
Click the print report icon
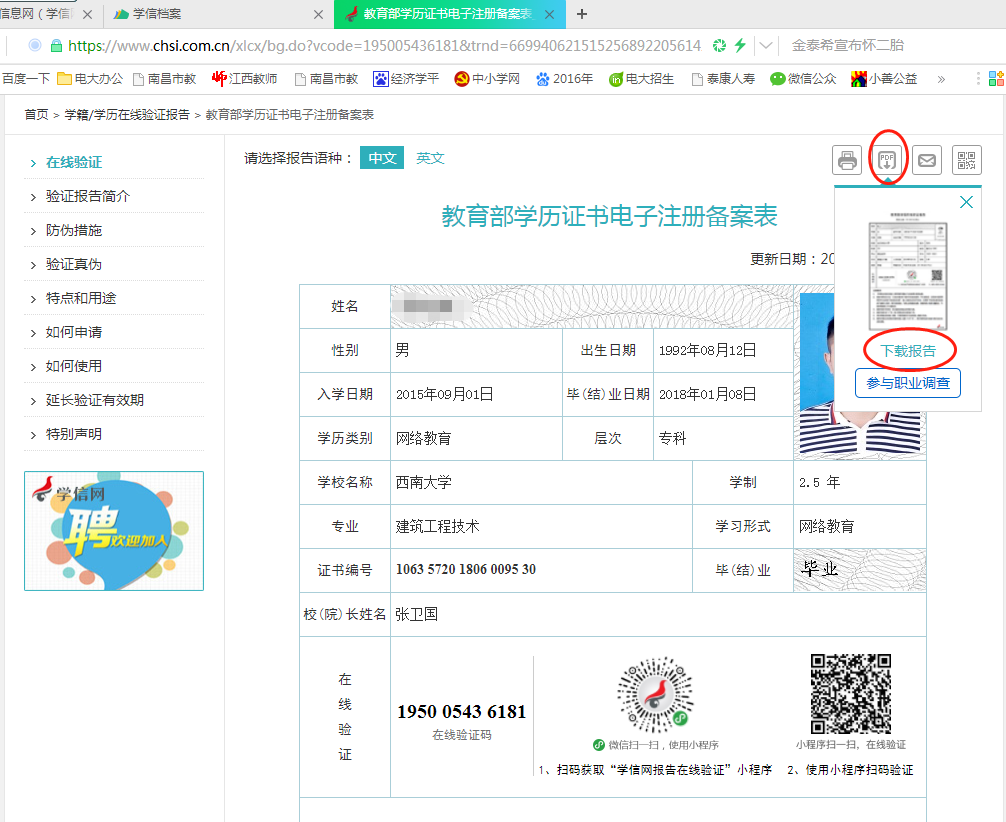pyautogui.click(x=847, y=160)
